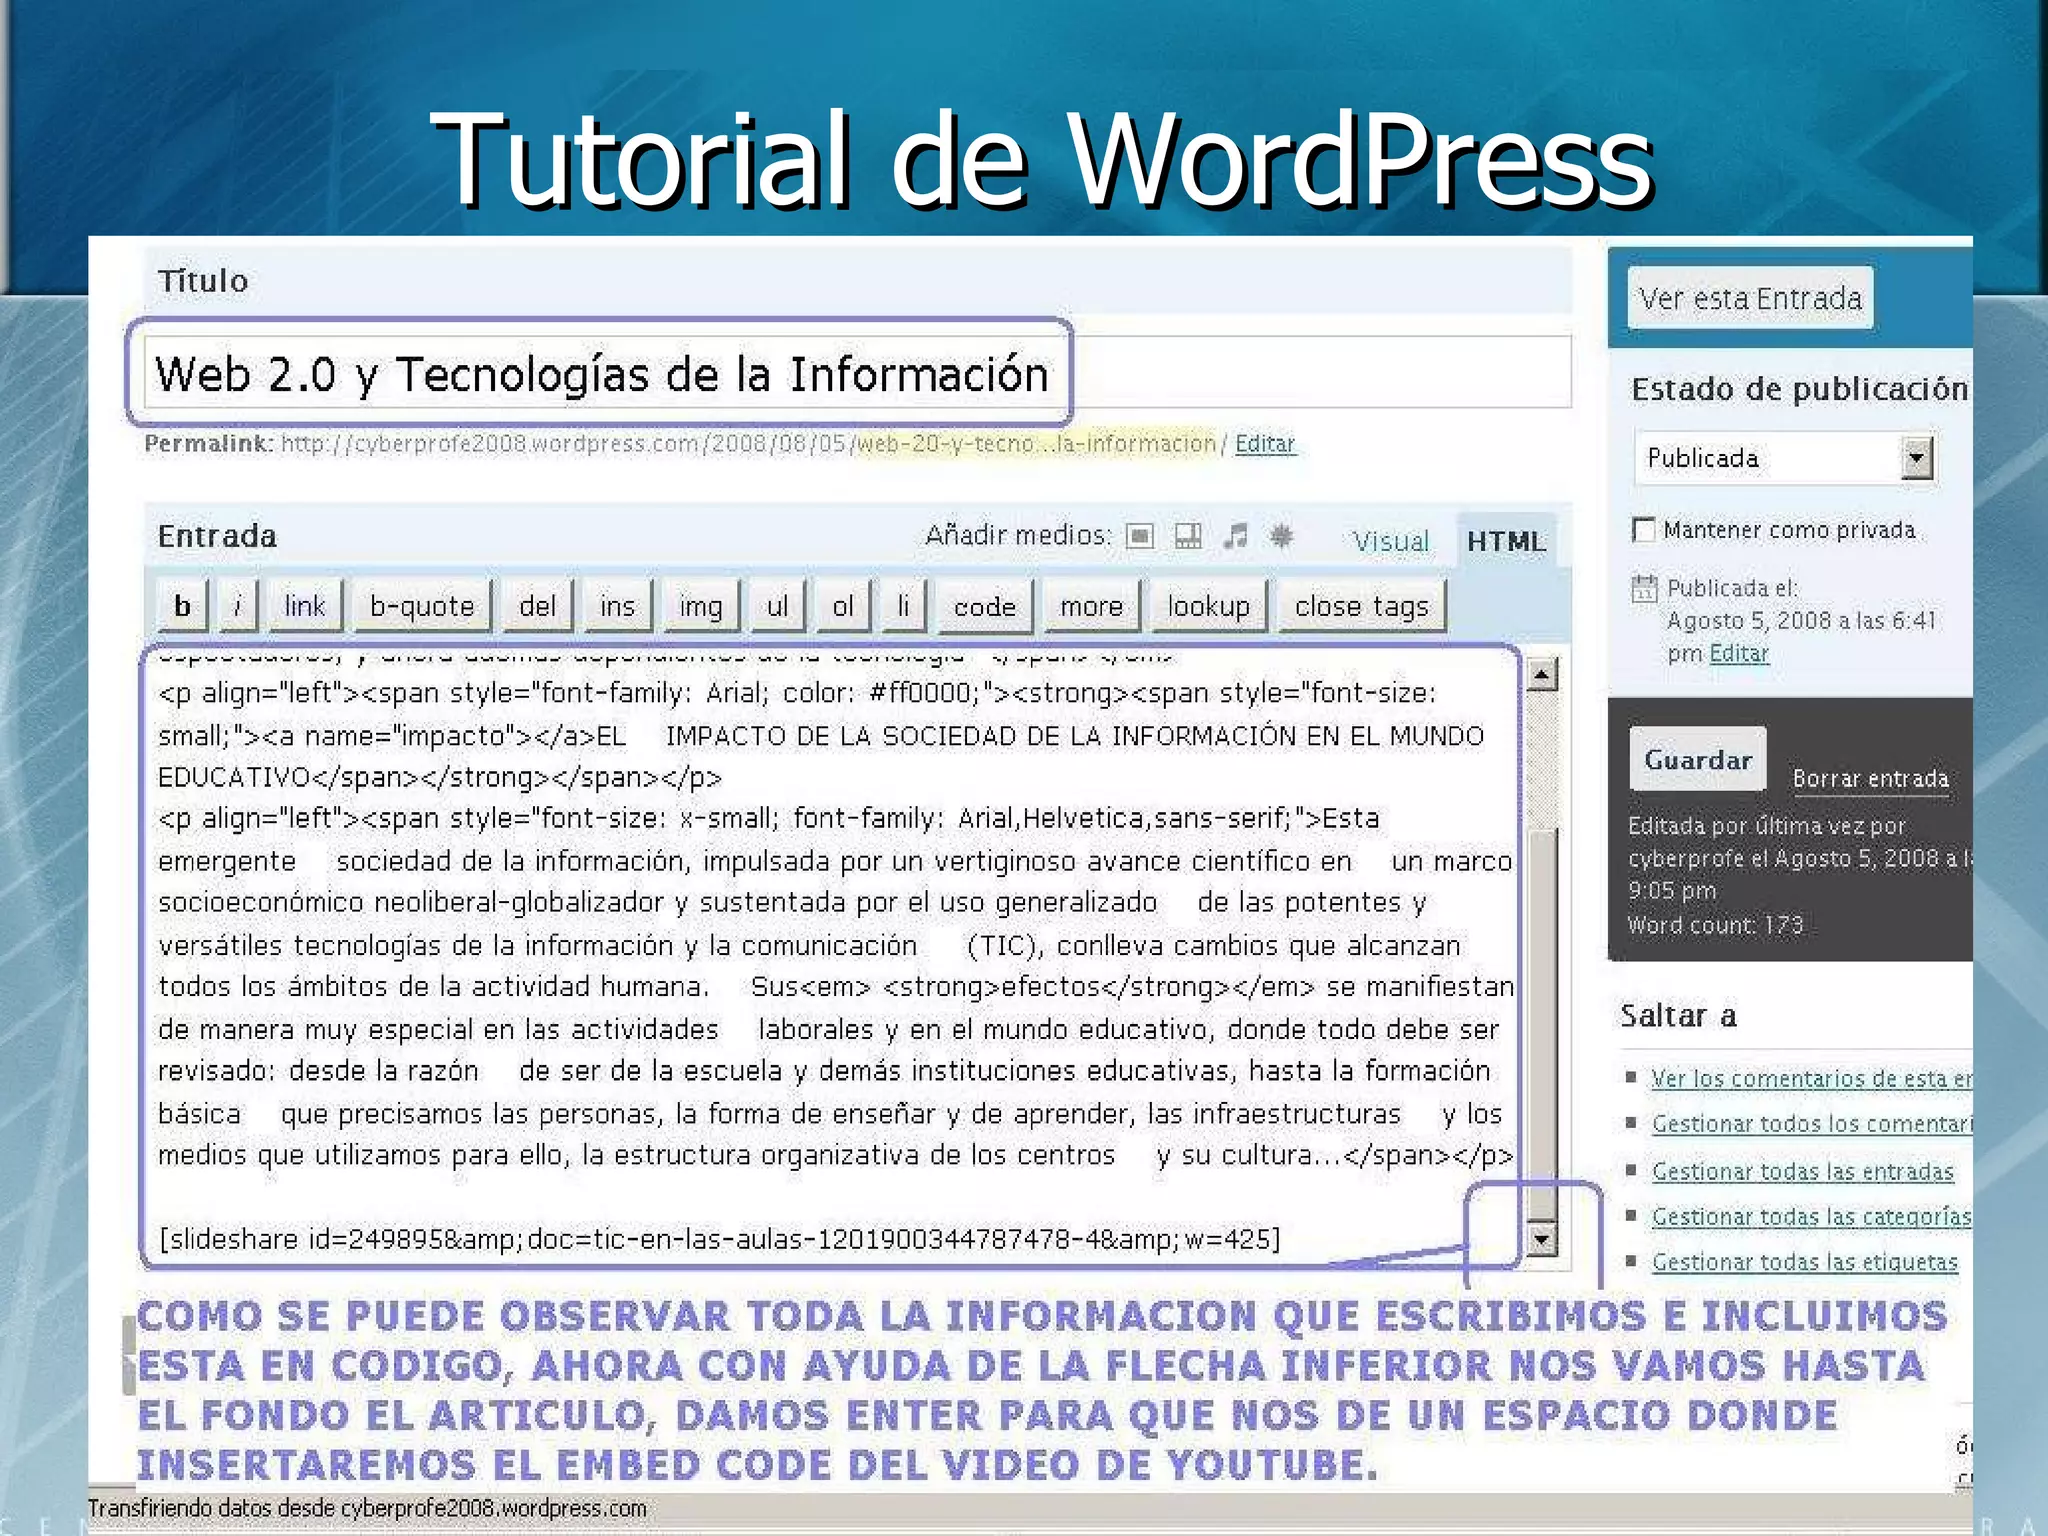
Task: Click the scrollbar up arrow of editor
Action: coord(1541,675)
